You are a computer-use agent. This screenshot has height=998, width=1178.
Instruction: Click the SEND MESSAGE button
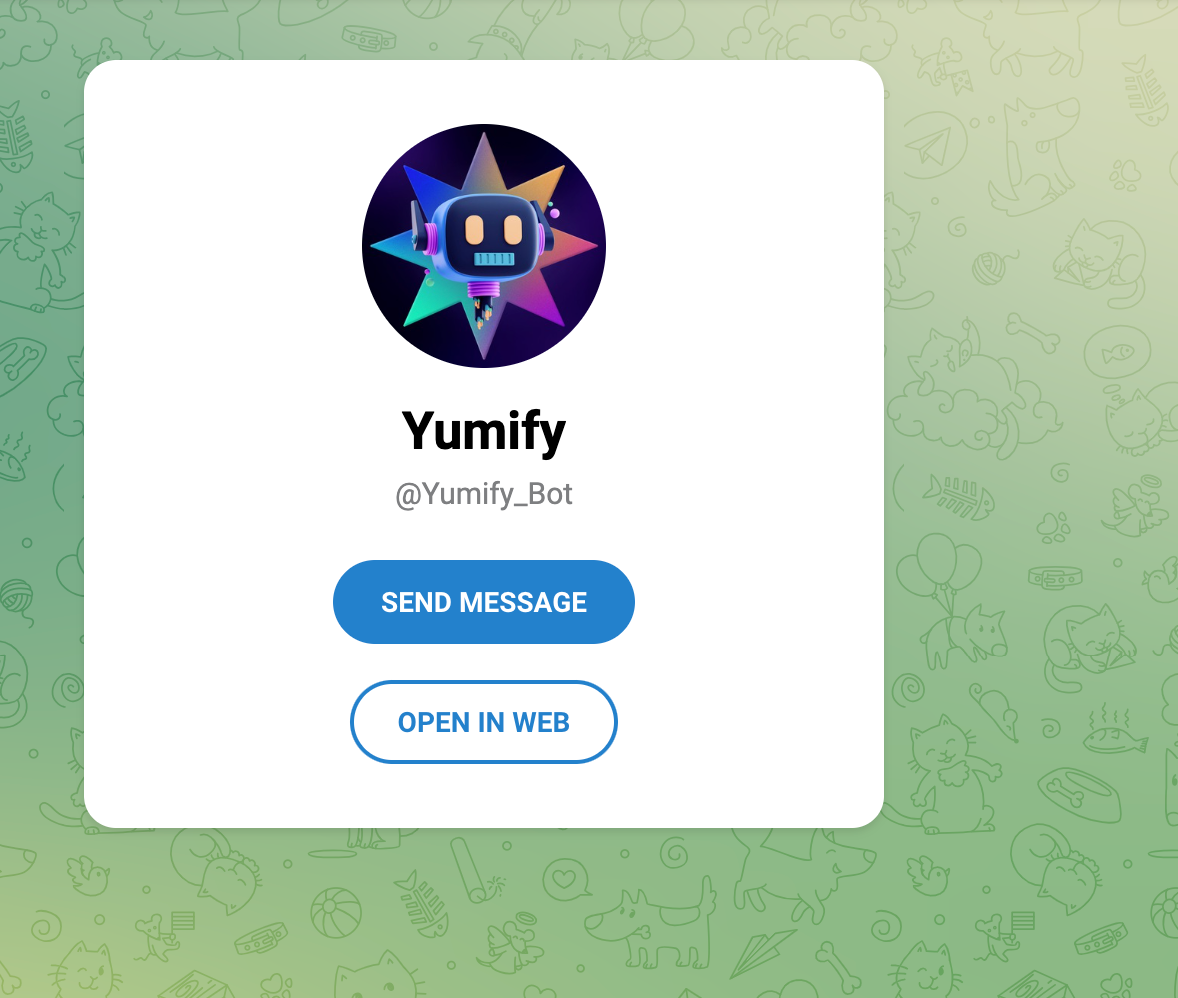coord(484,602)
